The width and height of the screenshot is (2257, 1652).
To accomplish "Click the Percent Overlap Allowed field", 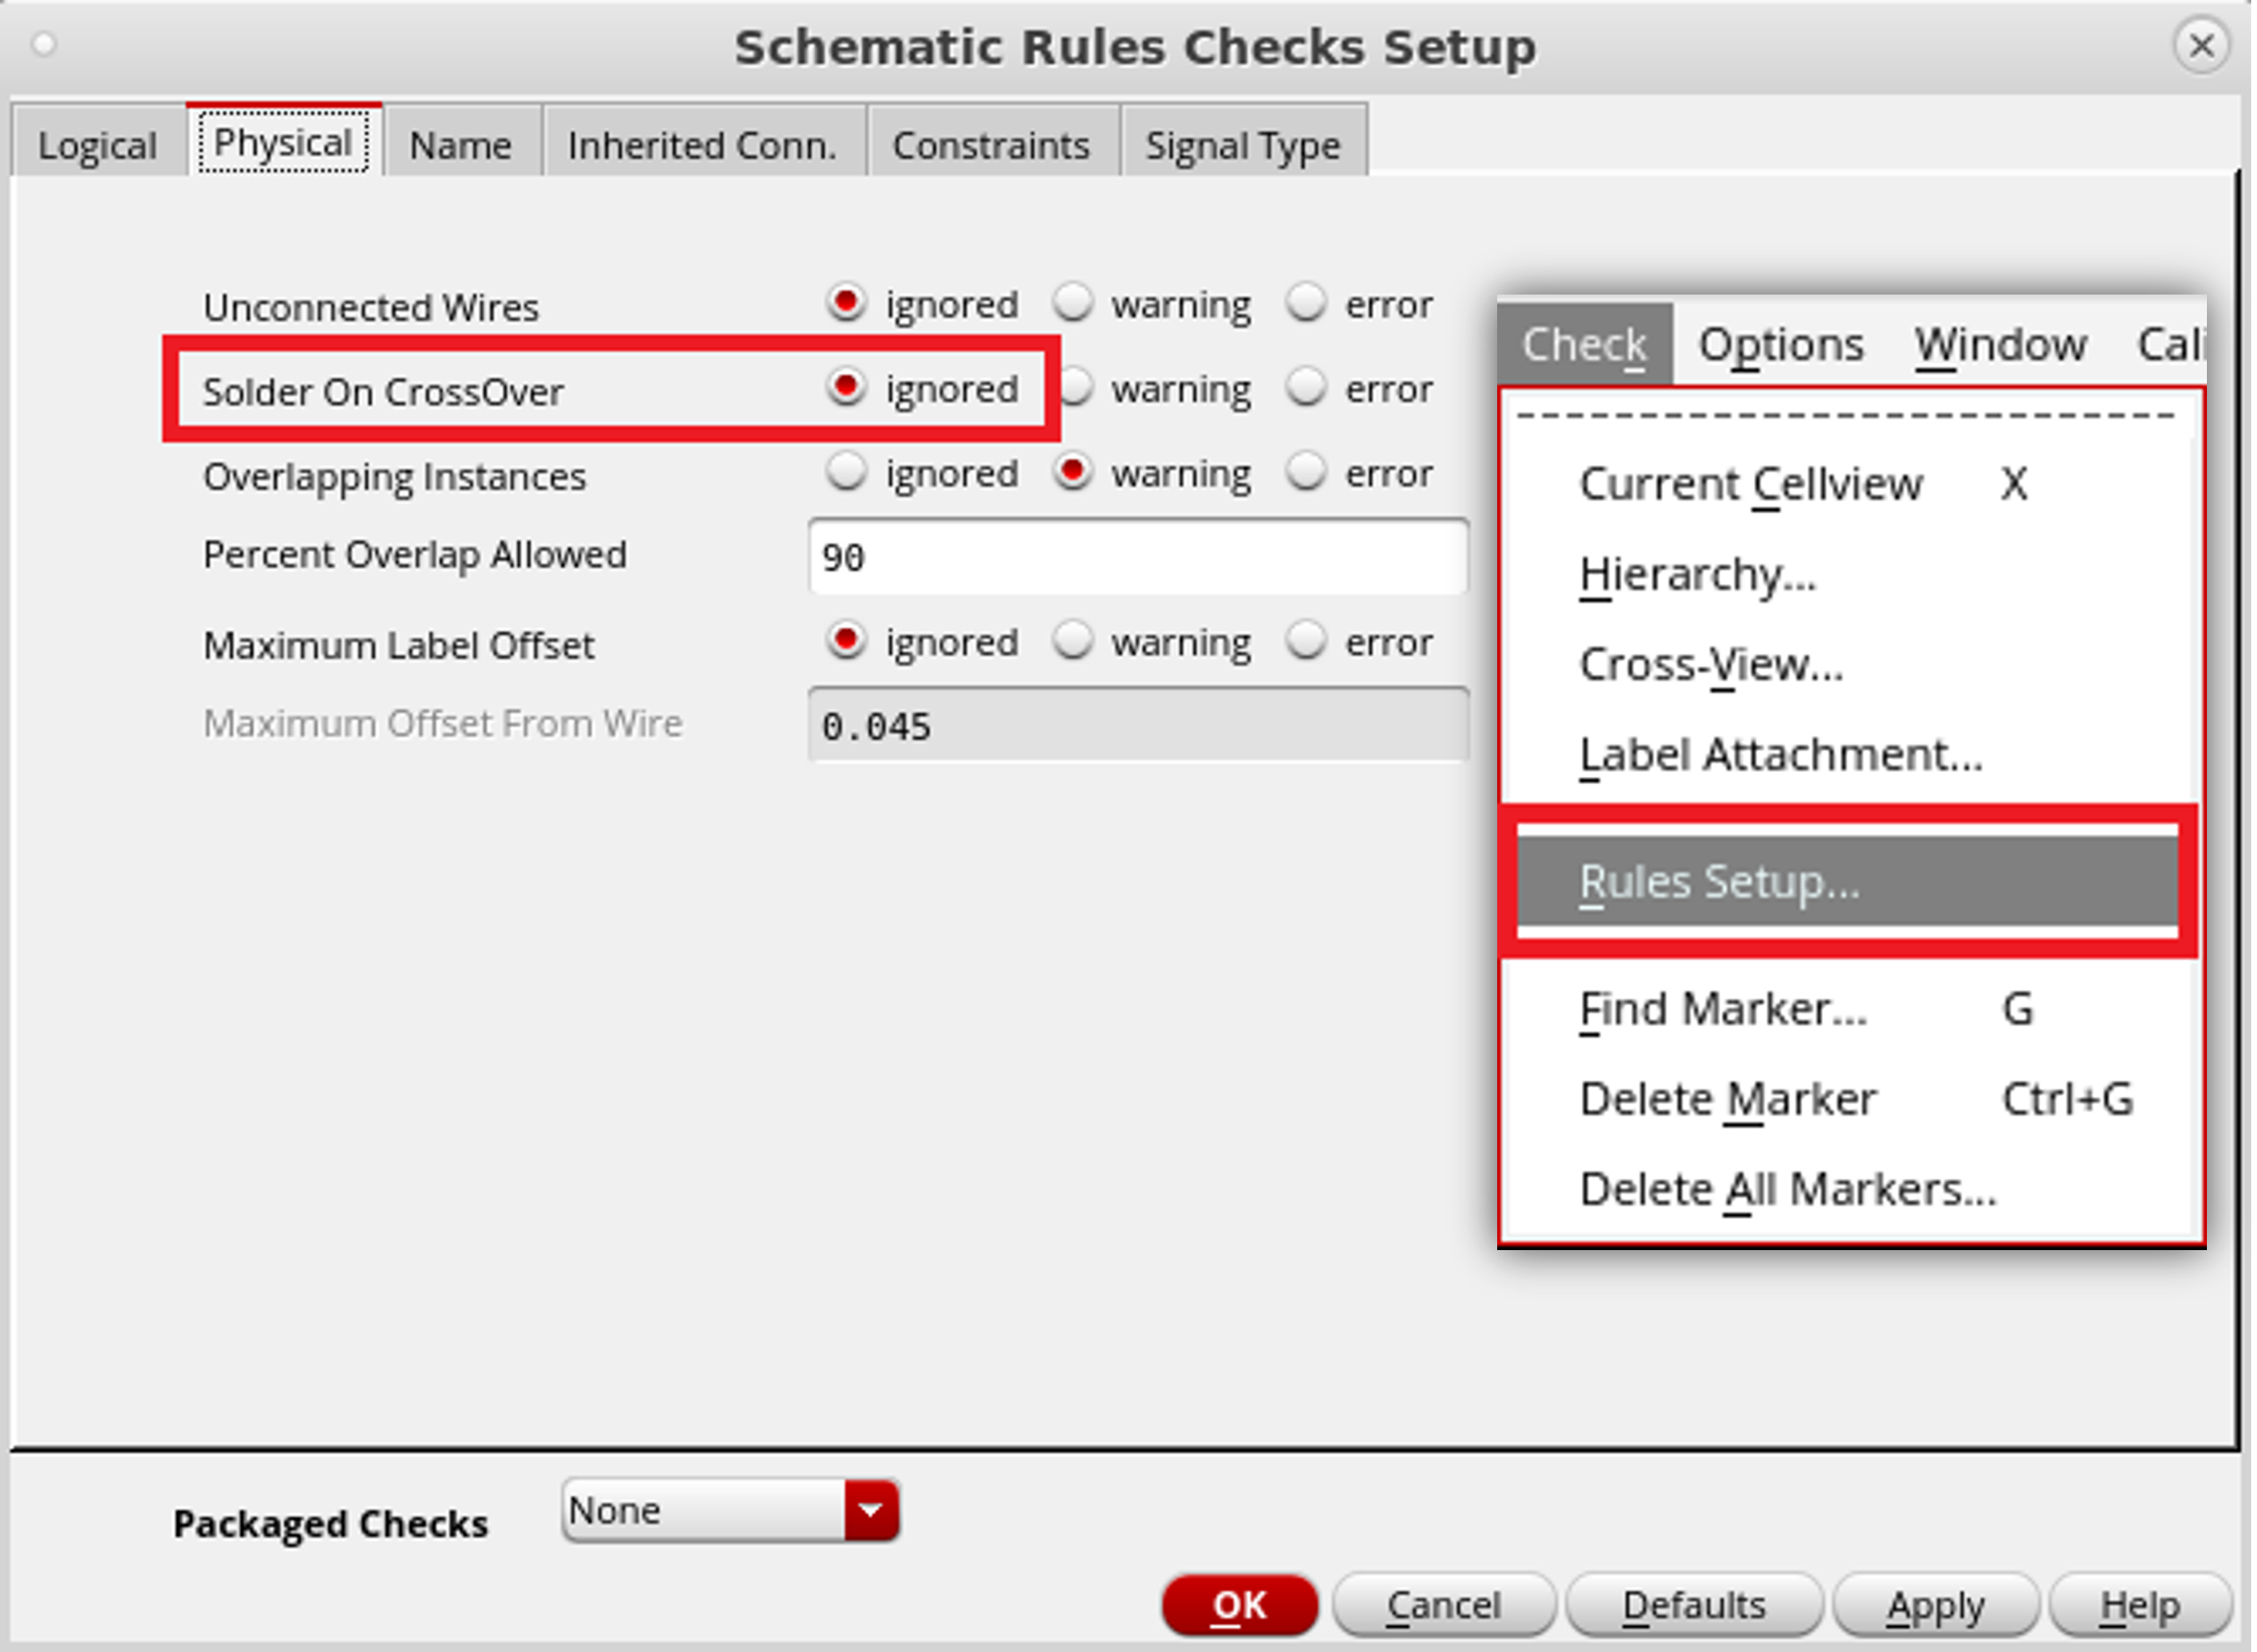I will coord(1137,557).
